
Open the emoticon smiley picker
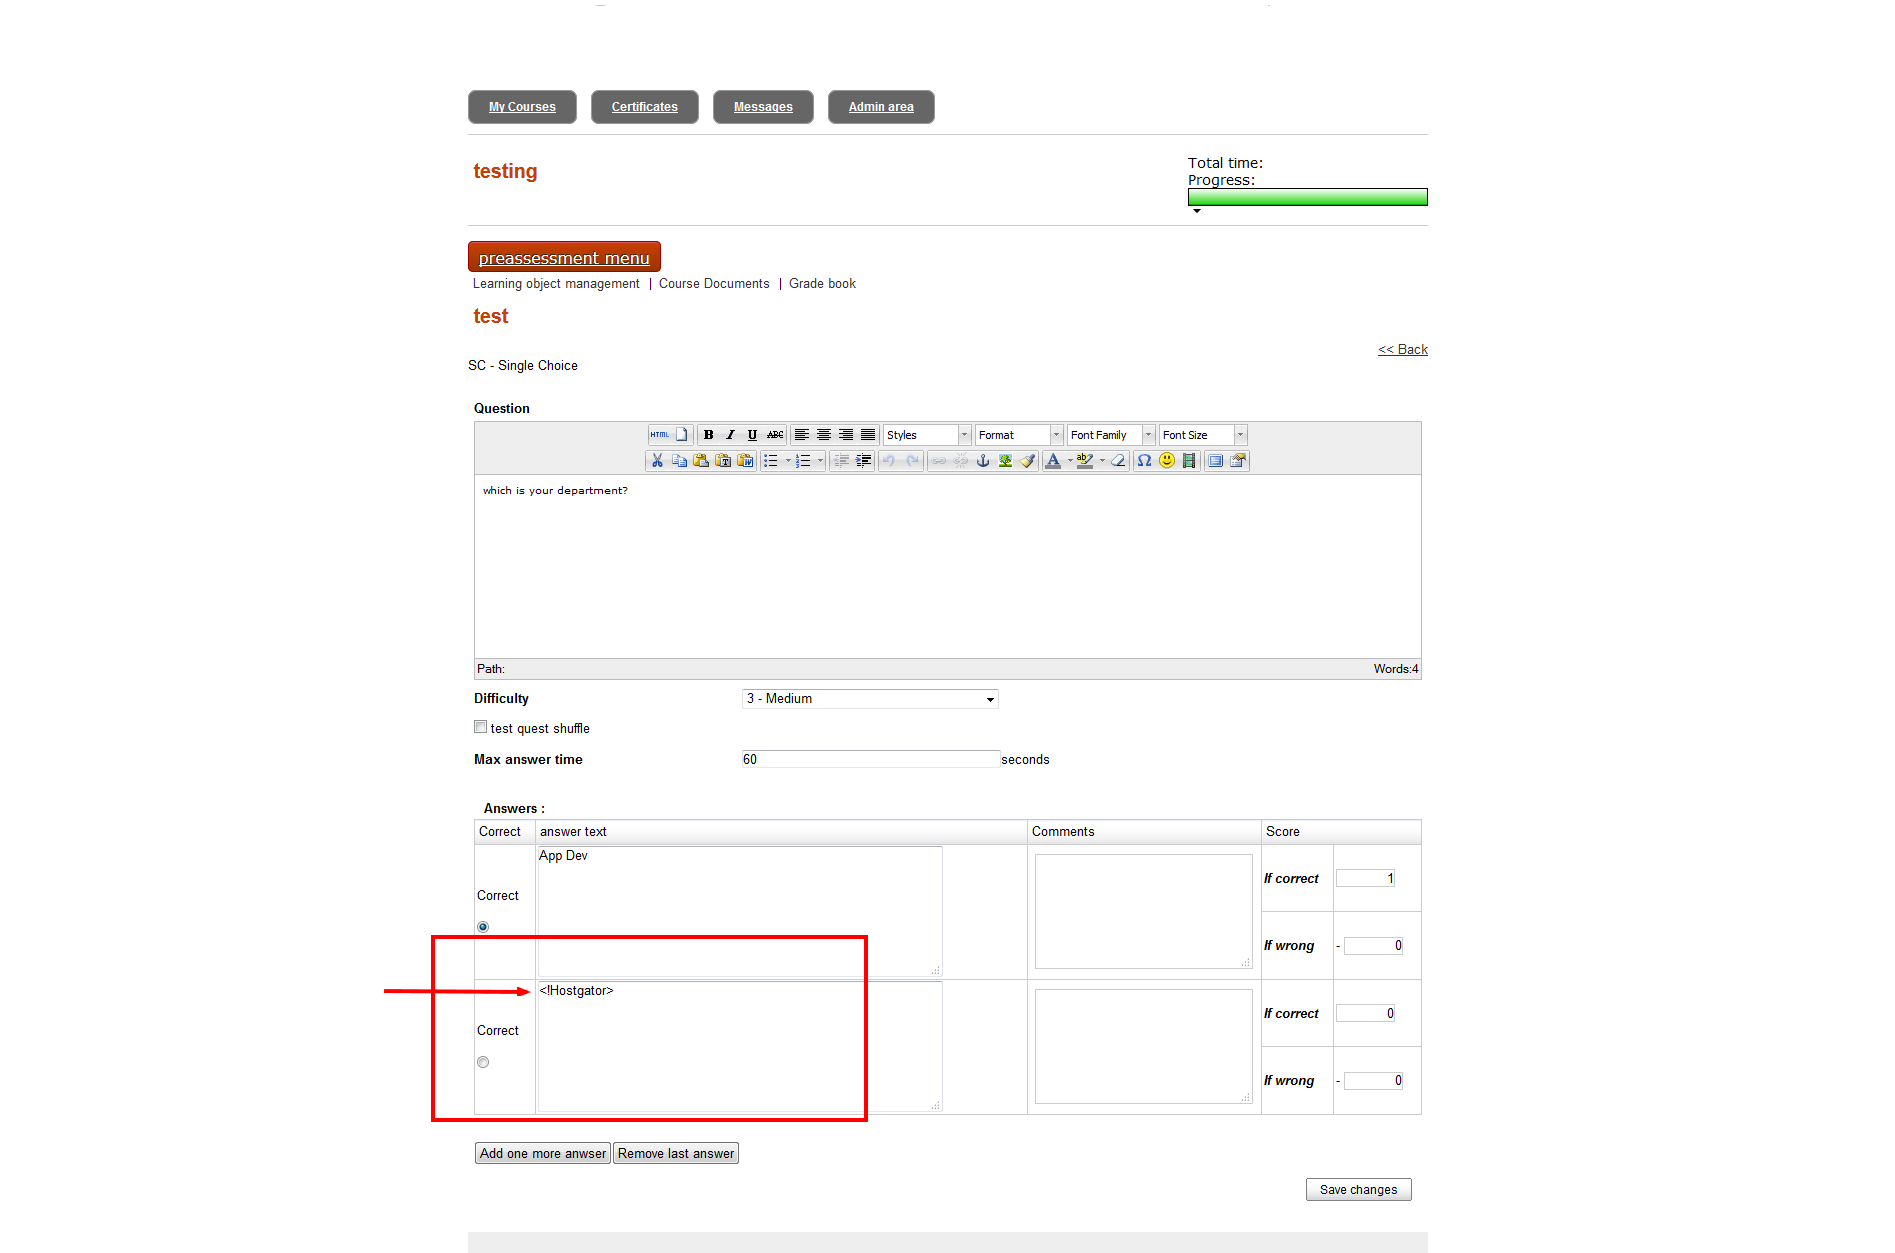pos(1166,461)
